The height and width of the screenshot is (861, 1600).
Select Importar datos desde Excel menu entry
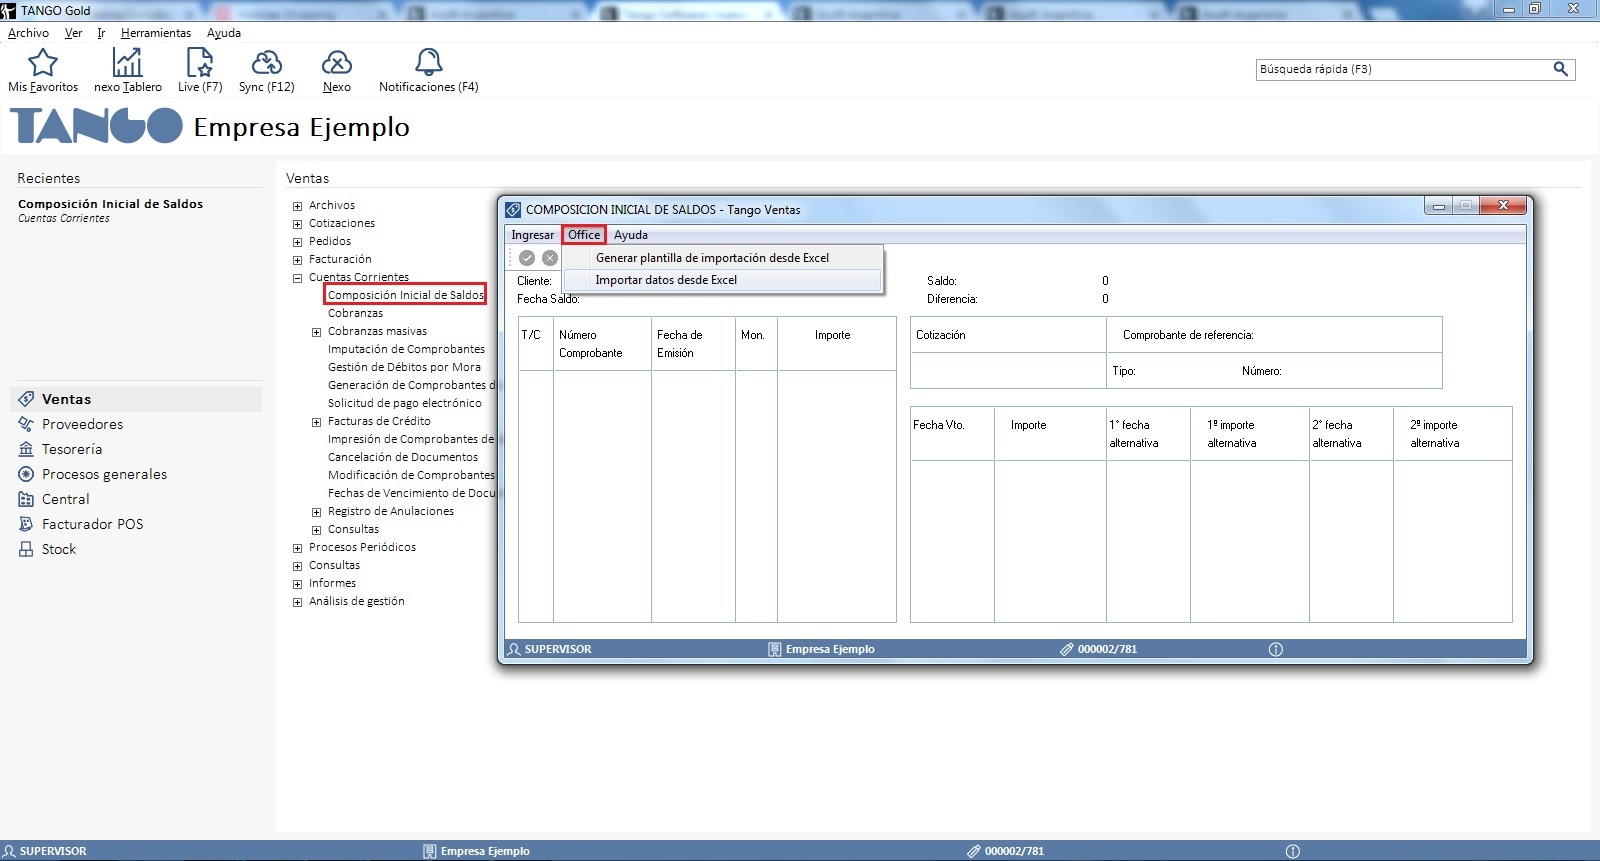tap(666, 280)
